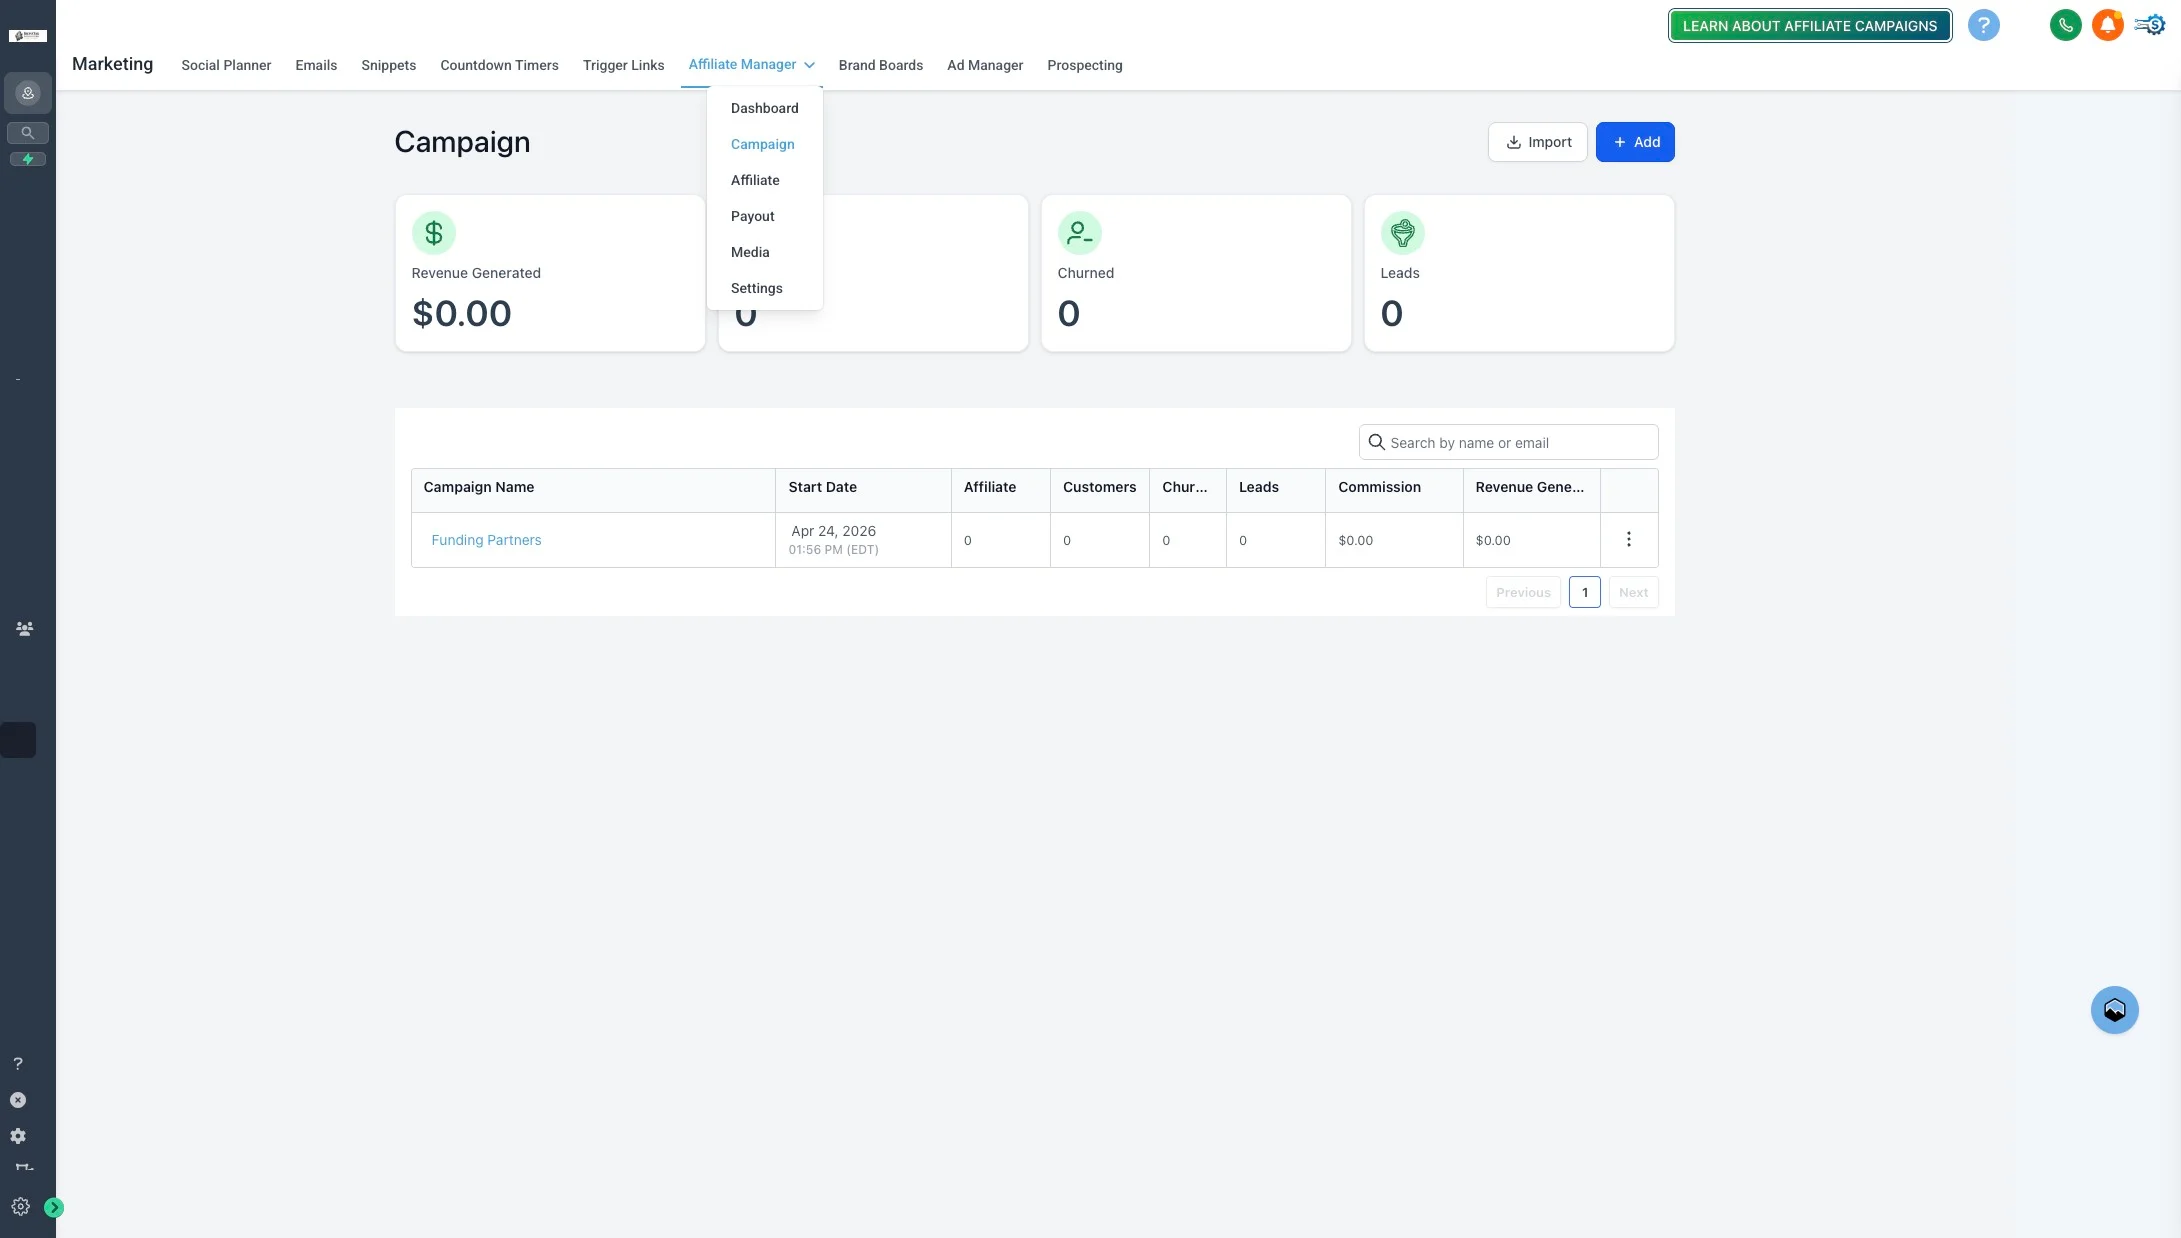Viewport: 2181px width, 1238px height.
Task: Click the Commission column header
Action: [x=1394, y=490]
